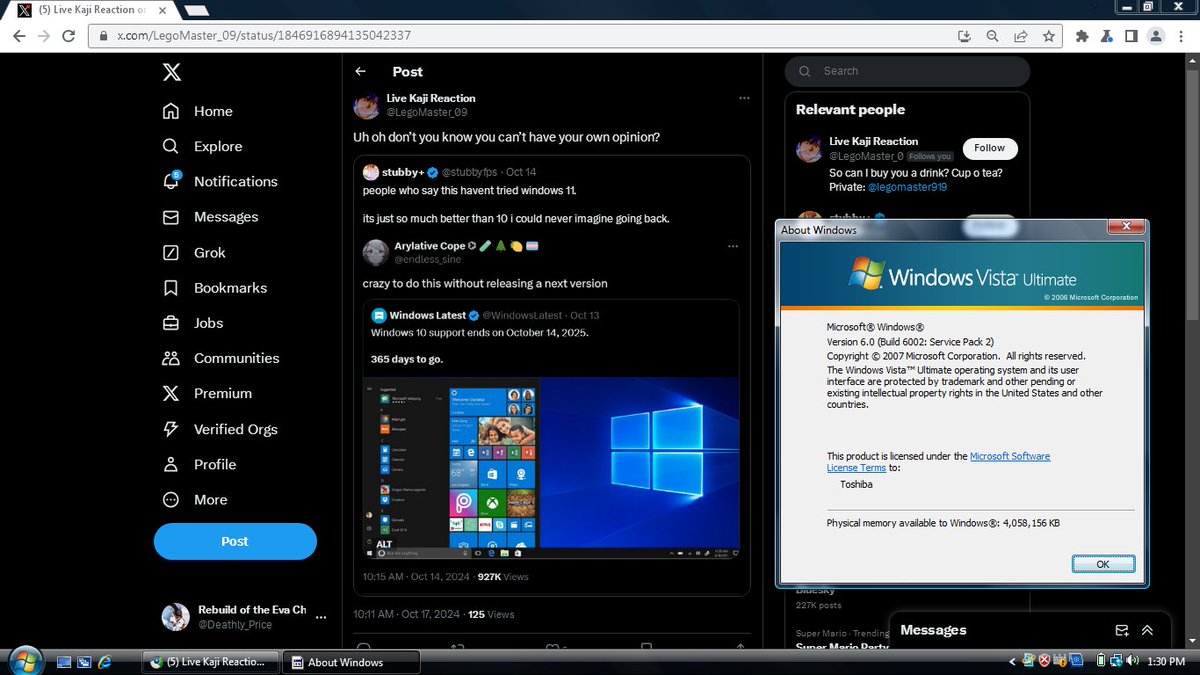Click the ALT badge on the image

384,544
